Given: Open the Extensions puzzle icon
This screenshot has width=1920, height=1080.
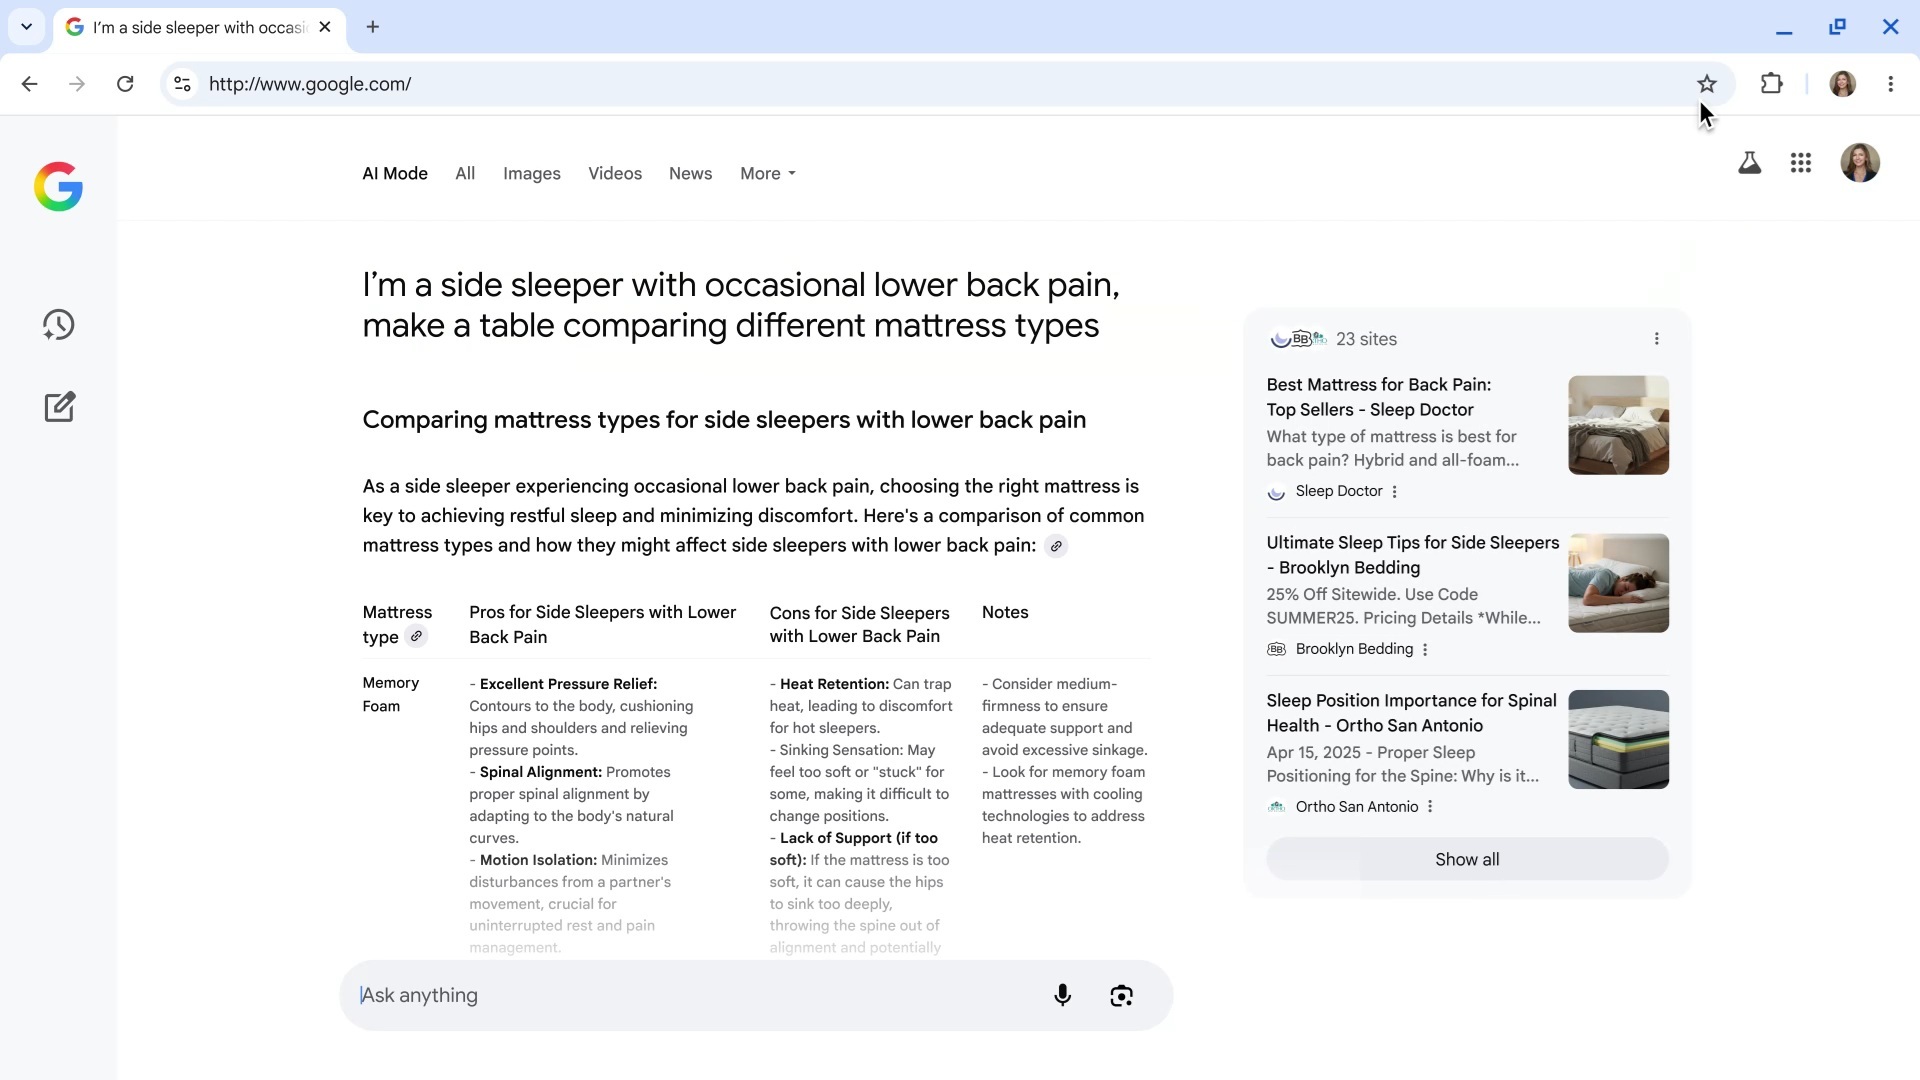Looking at the screenshot, I should coord(1771,84).
